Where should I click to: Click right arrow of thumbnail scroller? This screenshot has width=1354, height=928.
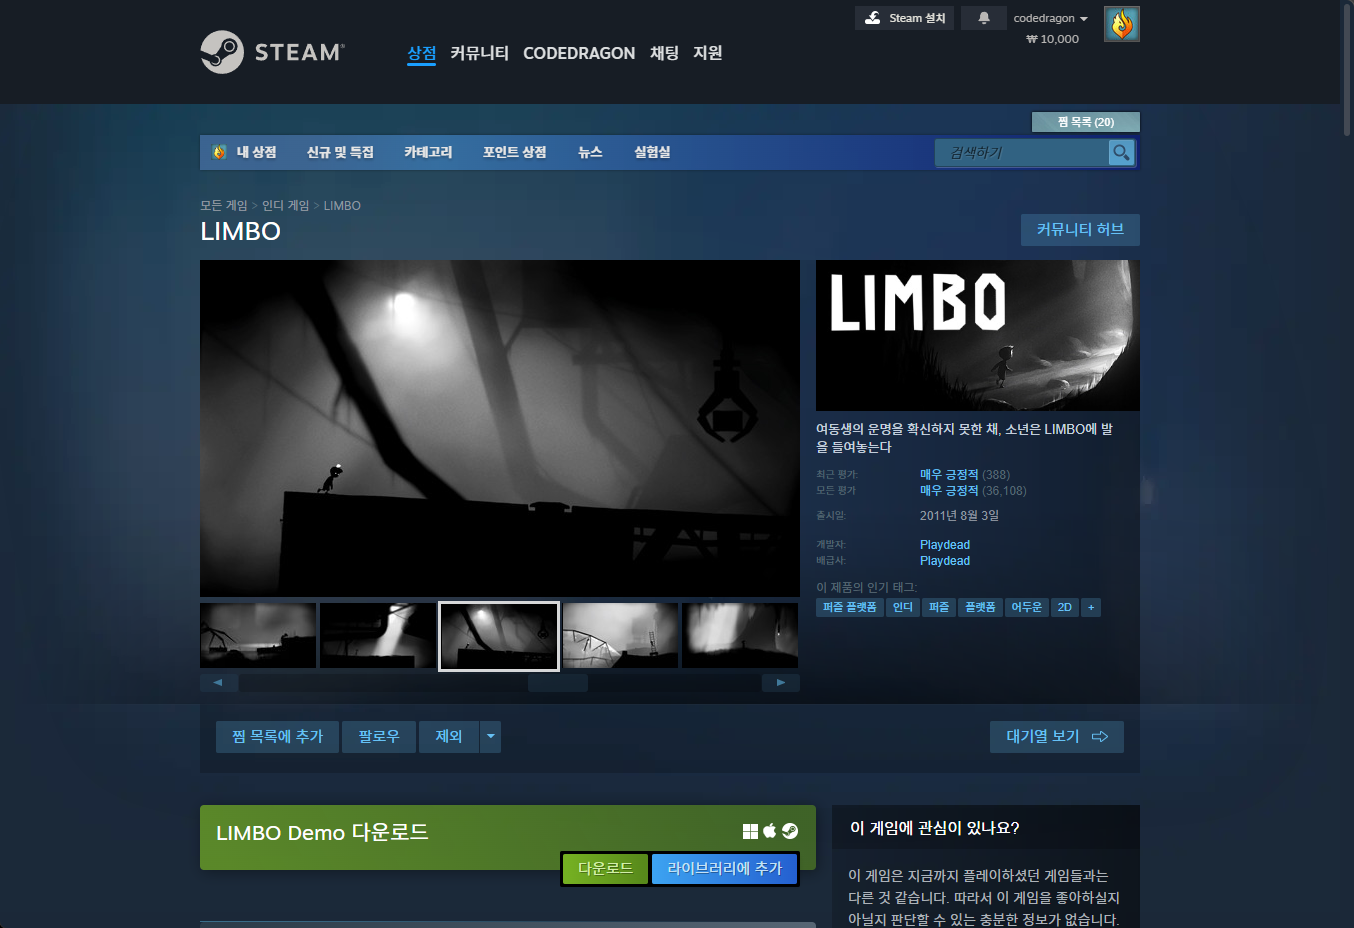[x=781, y=683]
